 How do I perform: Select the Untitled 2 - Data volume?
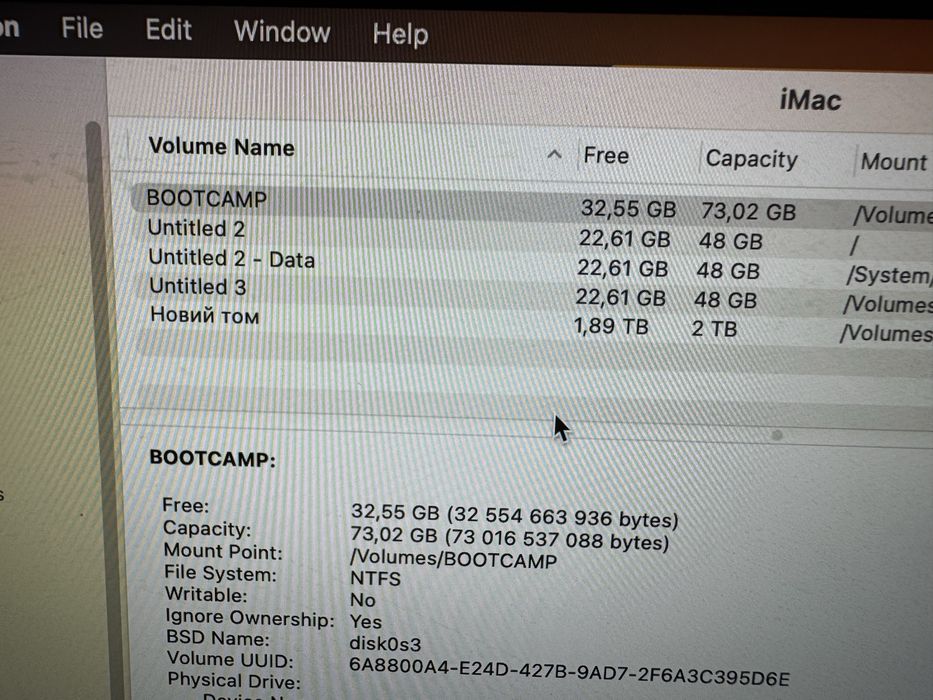531,265
